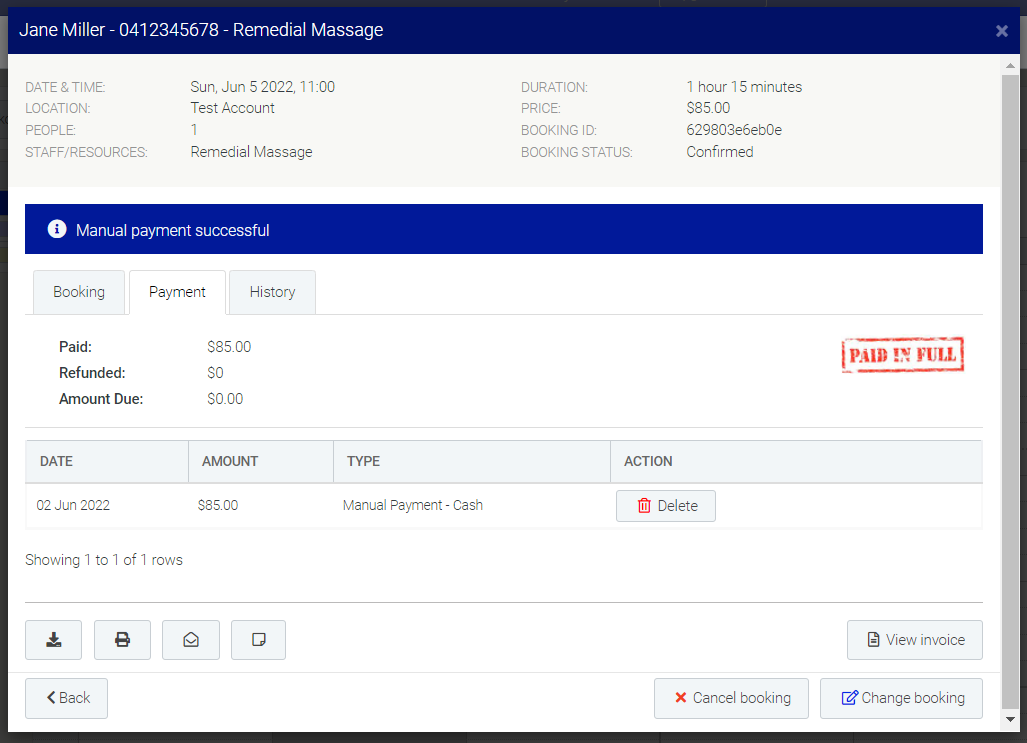This screenshot has height=743, width=1027.
Task: Close the Jane Miller booking dialog
Action: click(1002, 30)
